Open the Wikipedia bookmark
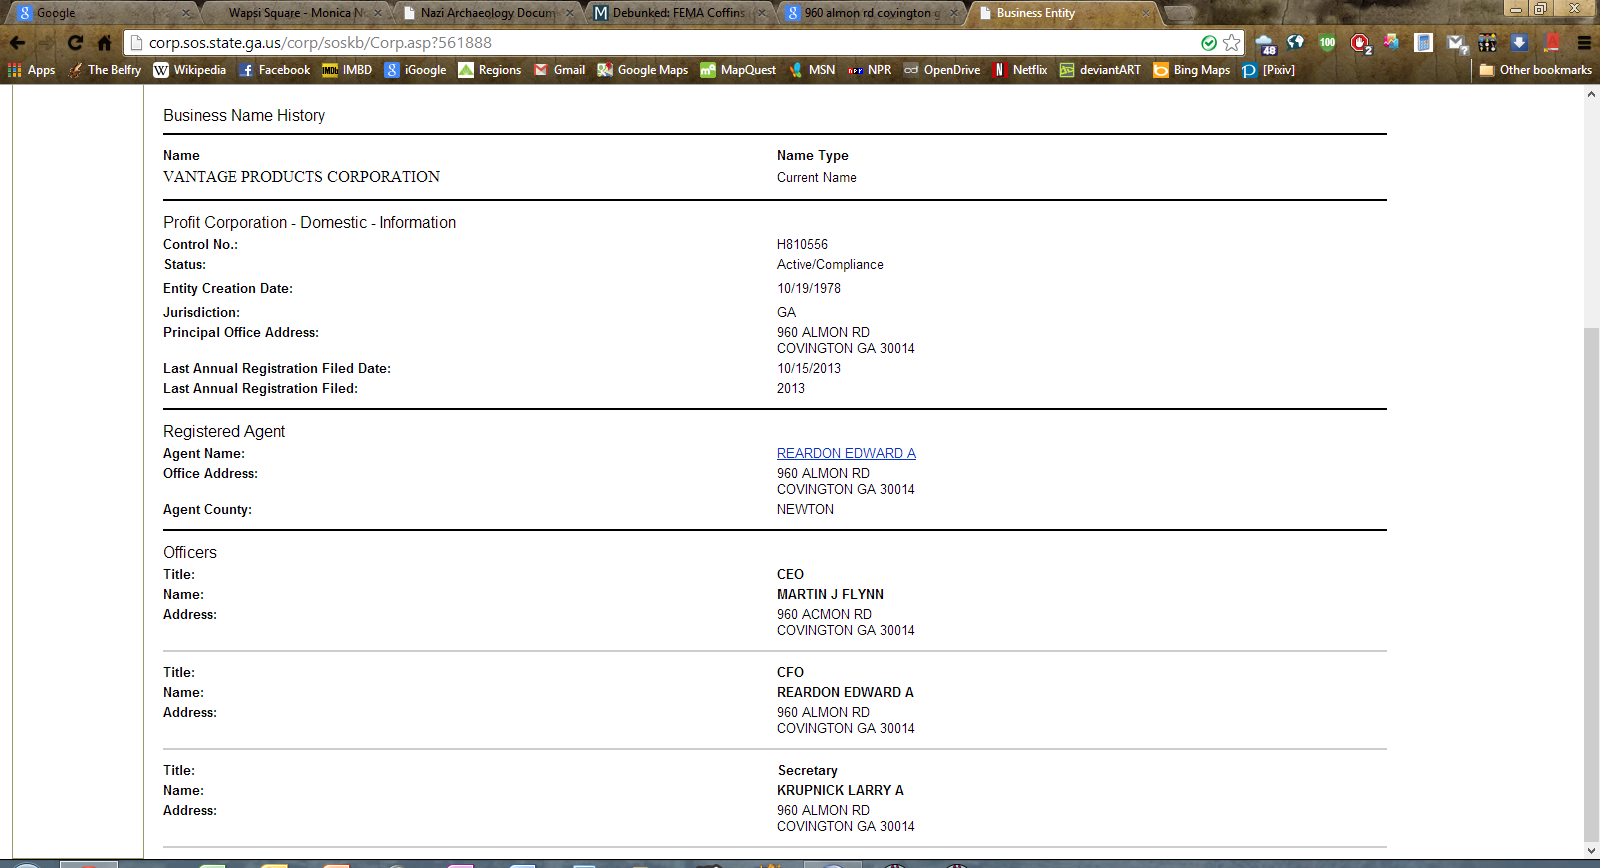This screenshot has height=868, width=1600. click(x=189, y=70)
